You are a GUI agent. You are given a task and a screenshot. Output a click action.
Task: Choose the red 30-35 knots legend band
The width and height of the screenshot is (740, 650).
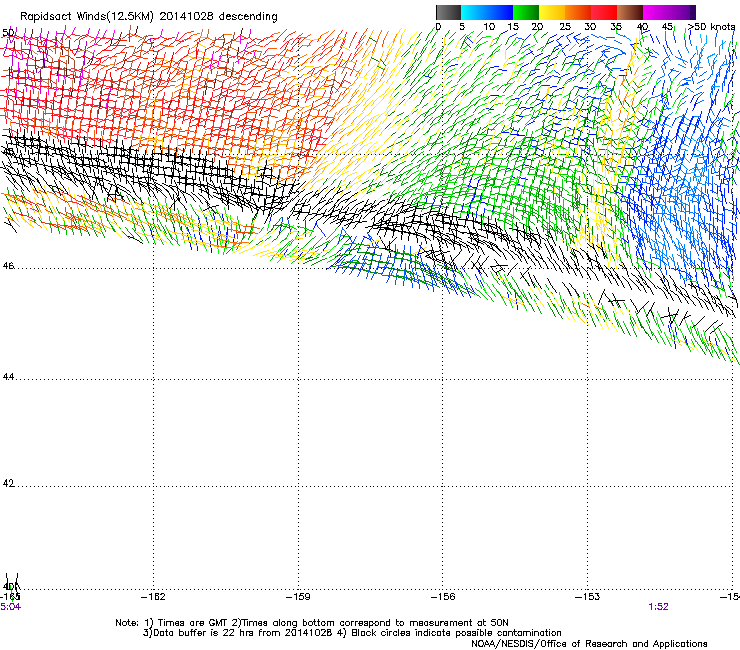click(x=604, y=12)
